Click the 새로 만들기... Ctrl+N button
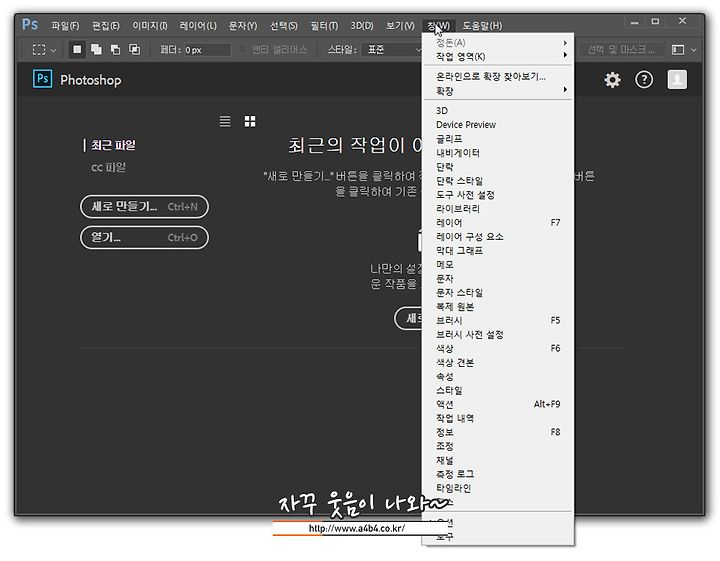Viewport: 720px width, 561px height. click(x=144, y=207)
